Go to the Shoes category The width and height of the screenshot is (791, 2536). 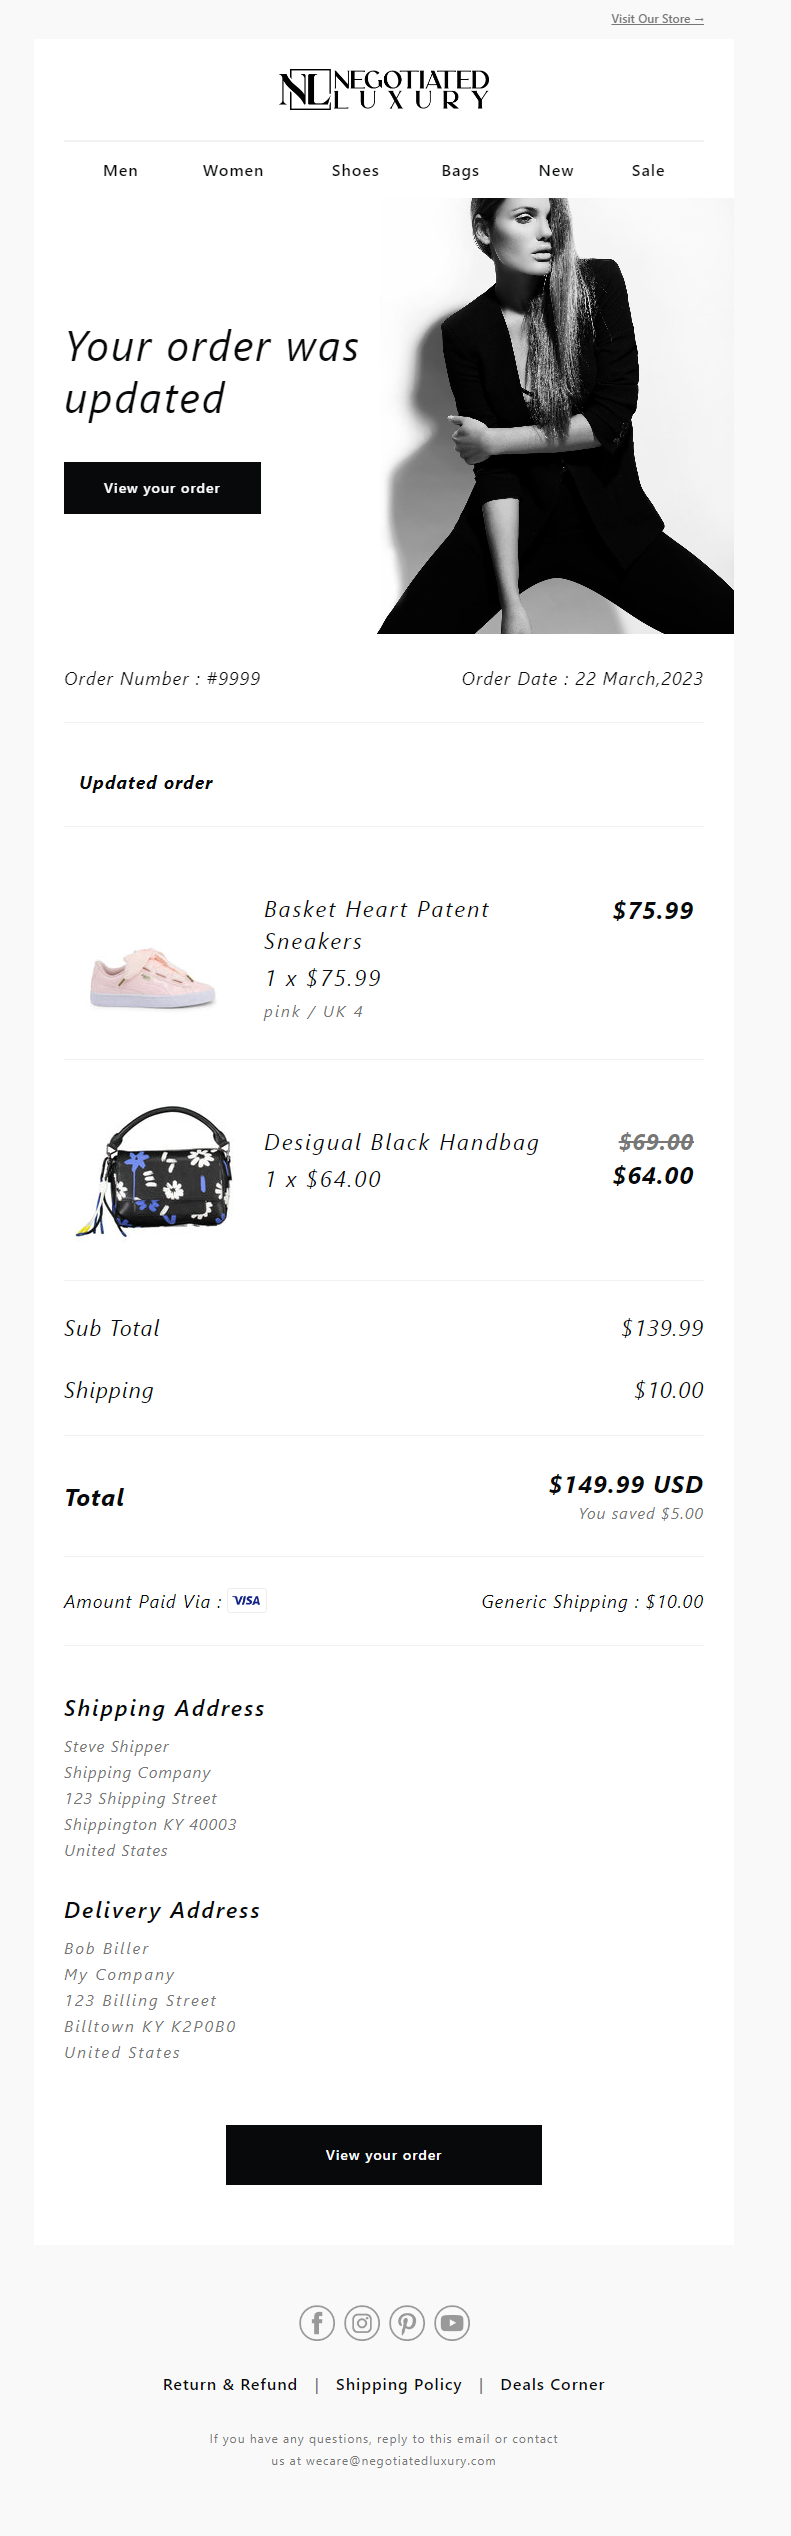pyautogui.click(x=355, y=171)
